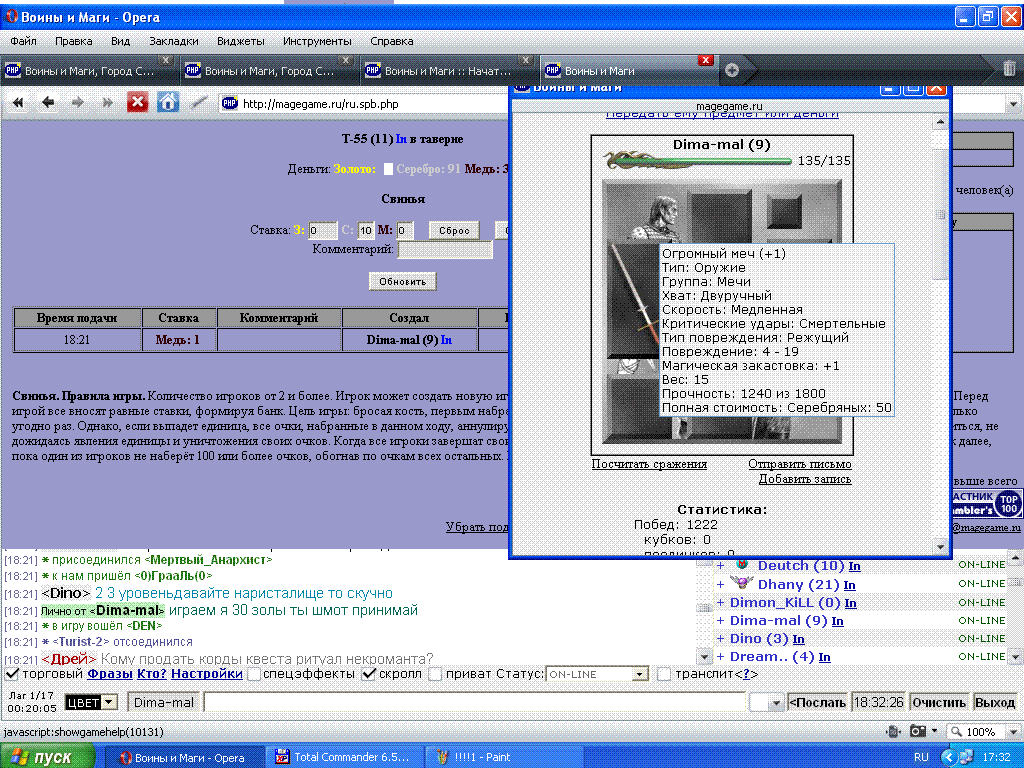Open the ЦВЕТ color dropdown

(x=91, y=703)
